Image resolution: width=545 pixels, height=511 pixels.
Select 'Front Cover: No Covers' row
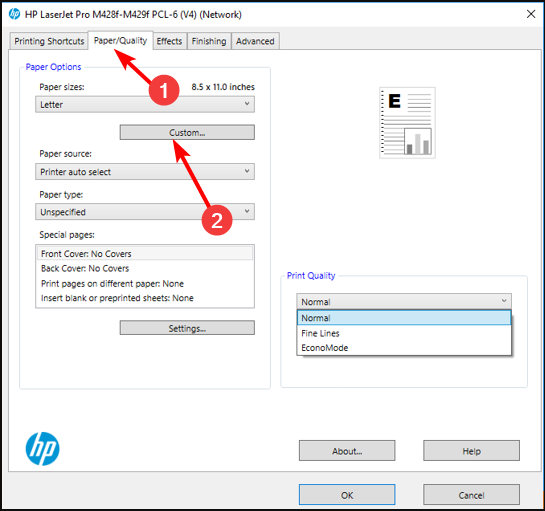[145, 253]
